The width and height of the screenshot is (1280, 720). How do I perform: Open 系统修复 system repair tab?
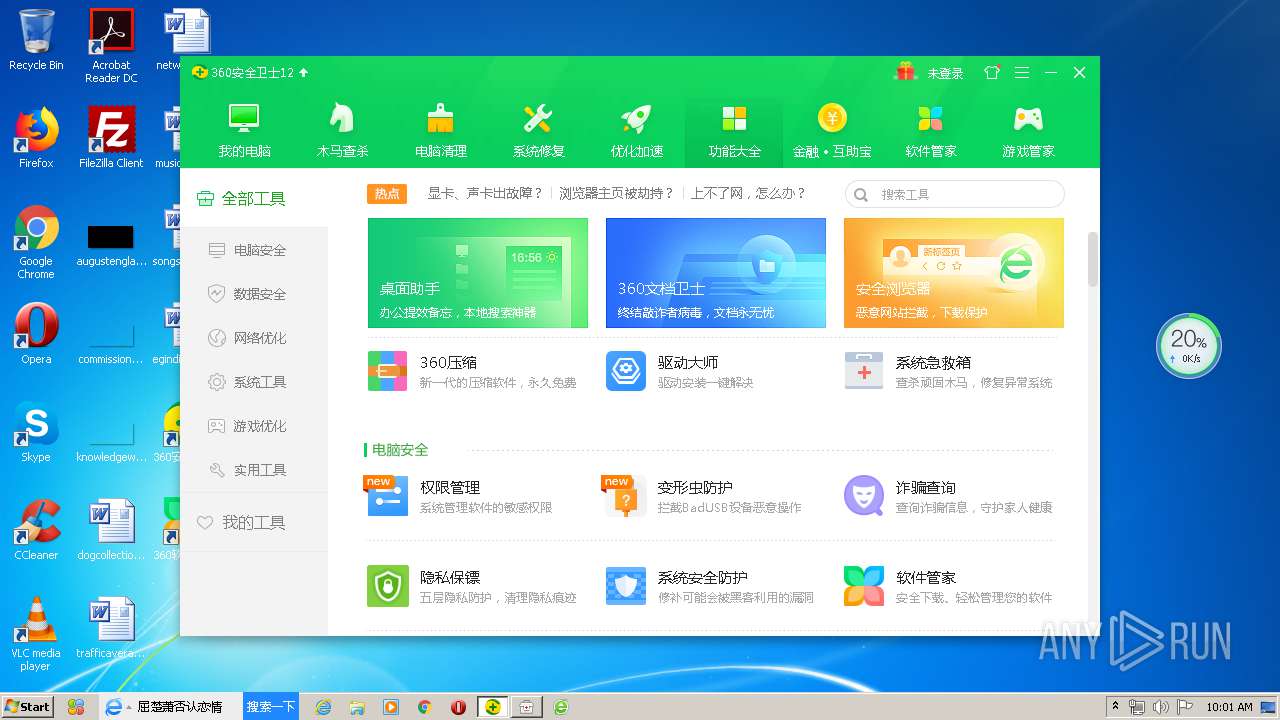pos(538,131)
